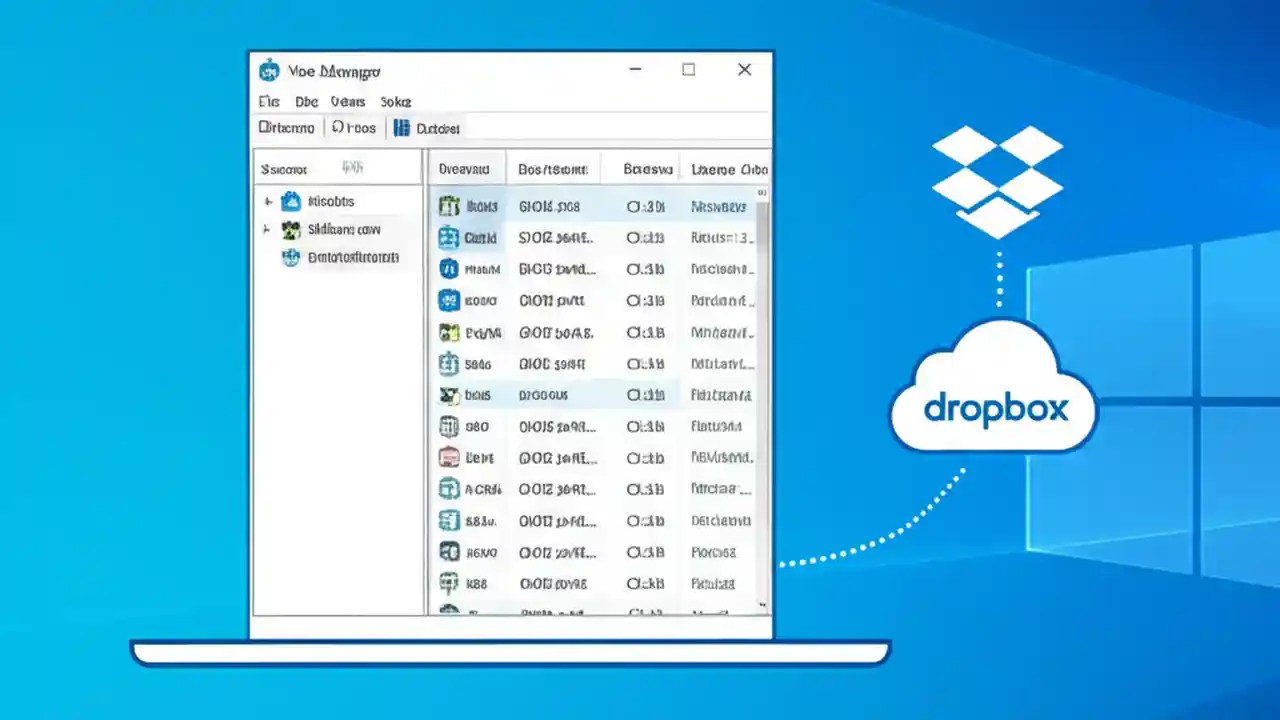Click the application icon in the title bar
The width and height of the screenshot is (1280, 720).
tap(268, 70)
